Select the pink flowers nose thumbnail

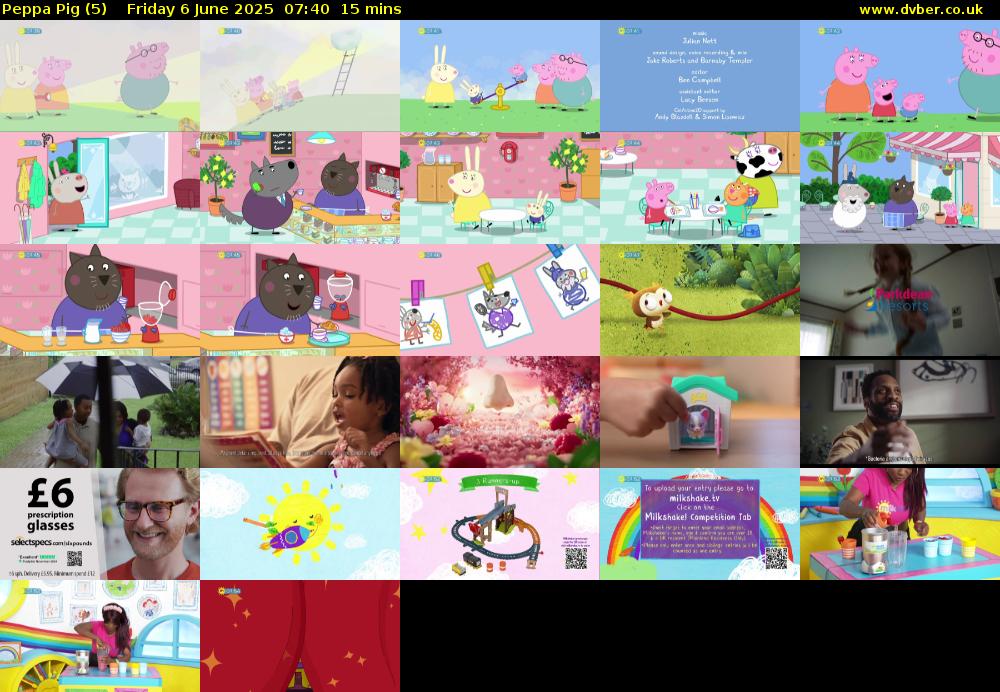click(500, 412)
